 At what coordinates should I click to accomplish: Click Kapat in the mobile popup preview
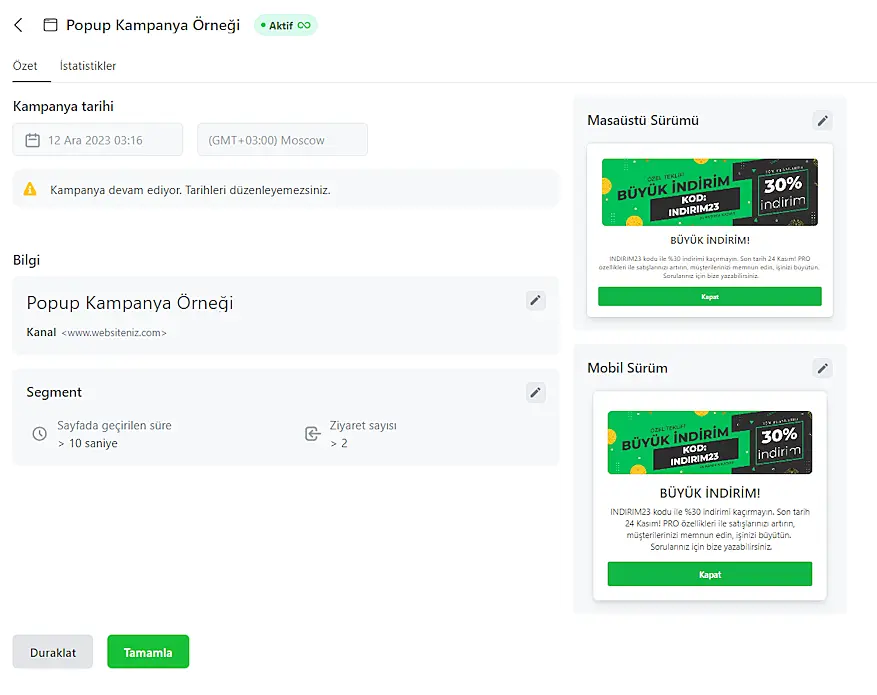pyautogui.click(x=709, y=575)
